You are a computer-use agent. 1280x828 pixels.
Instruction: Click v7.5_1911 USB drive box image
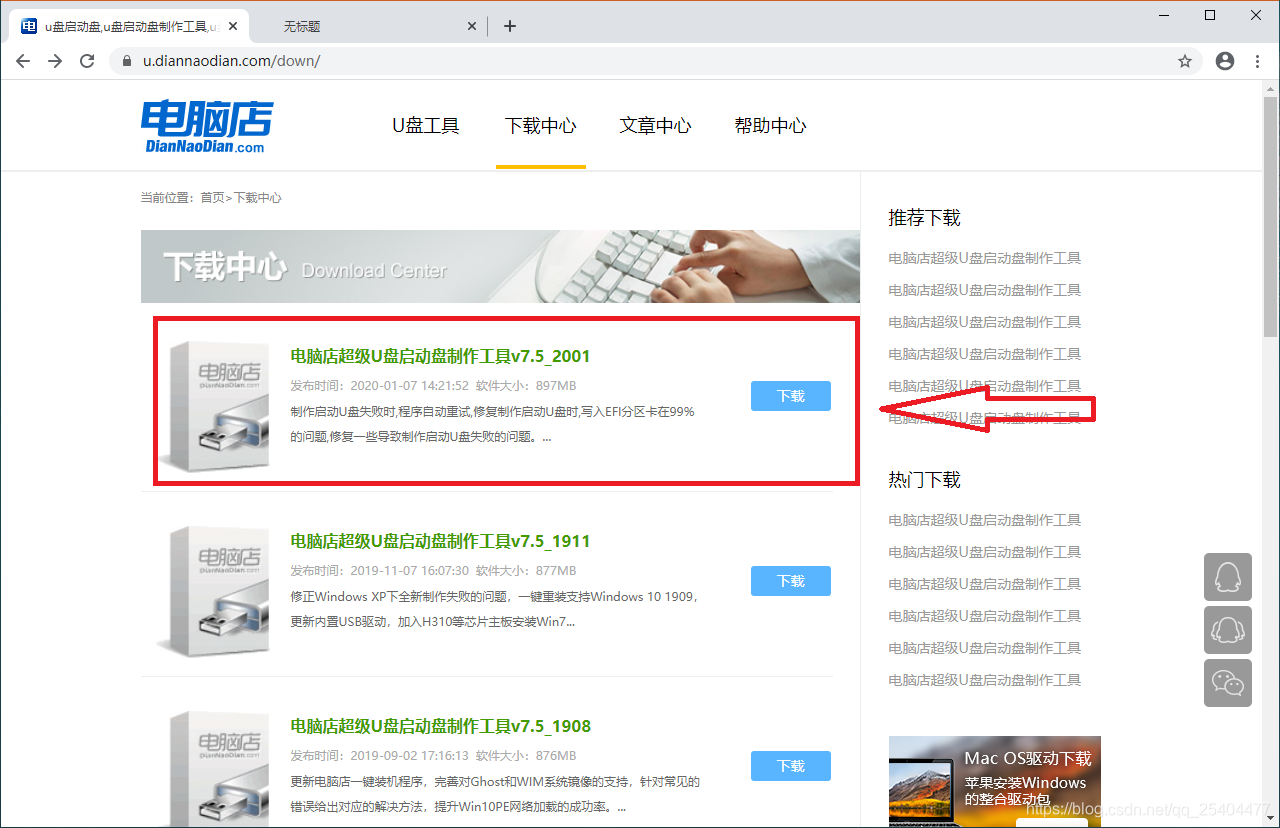214,591
